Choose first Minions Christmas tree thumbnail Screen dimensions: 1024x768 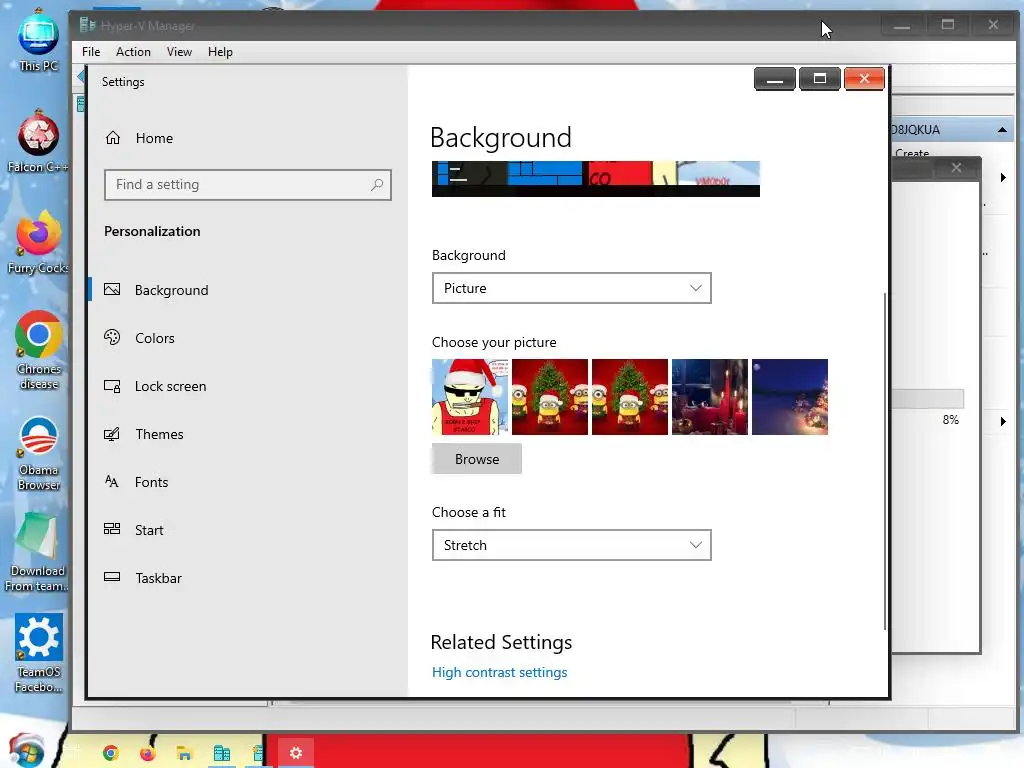pos(550,397)
